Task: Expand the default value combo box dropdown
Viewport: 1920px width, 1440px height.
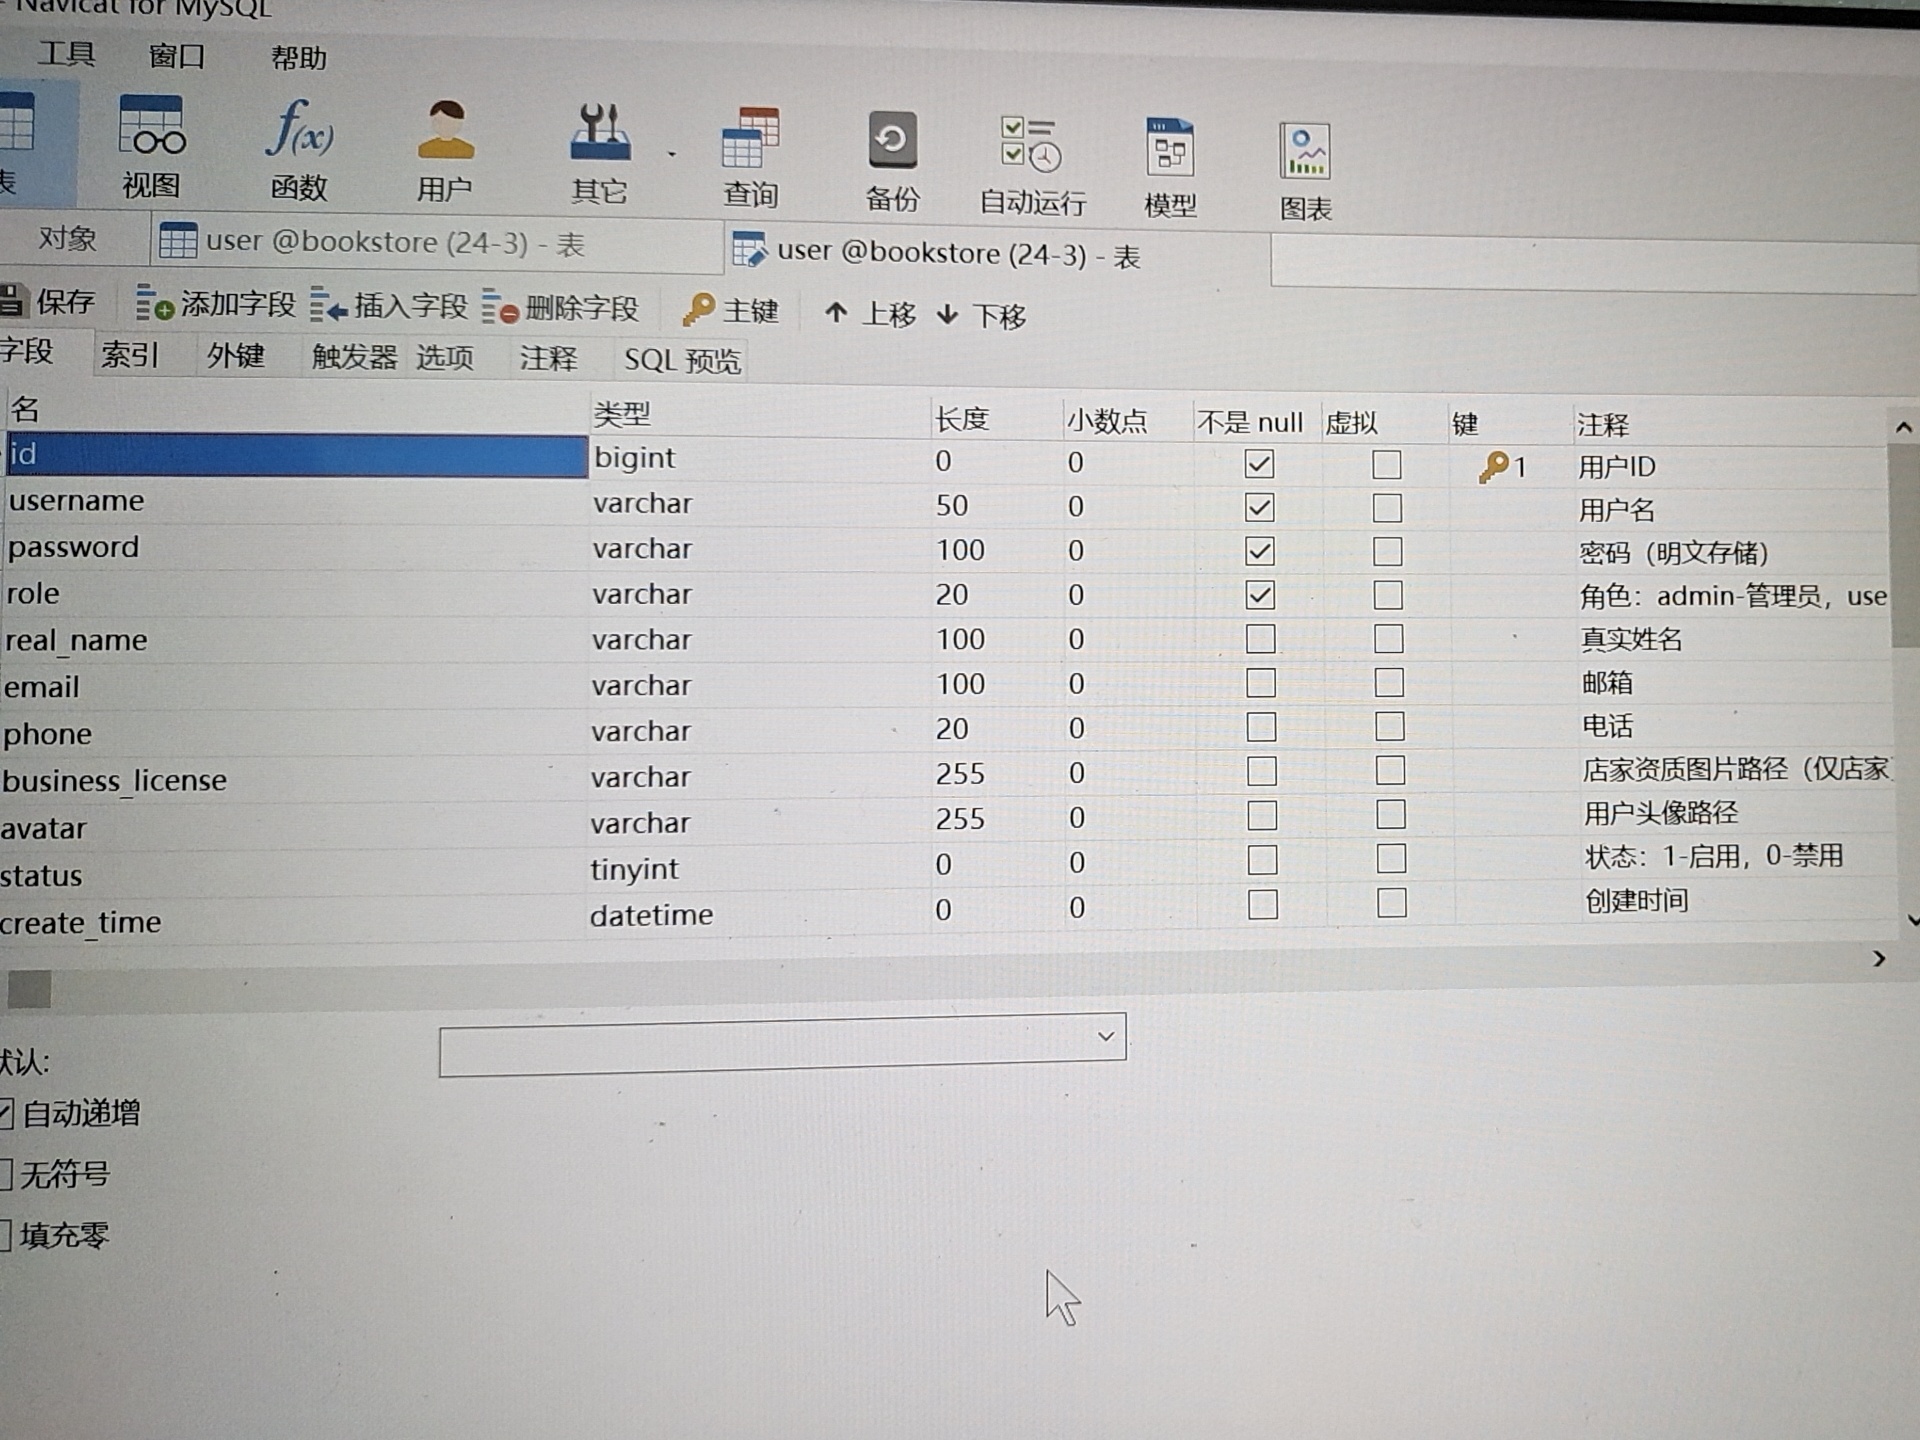Action: 1105,1037
